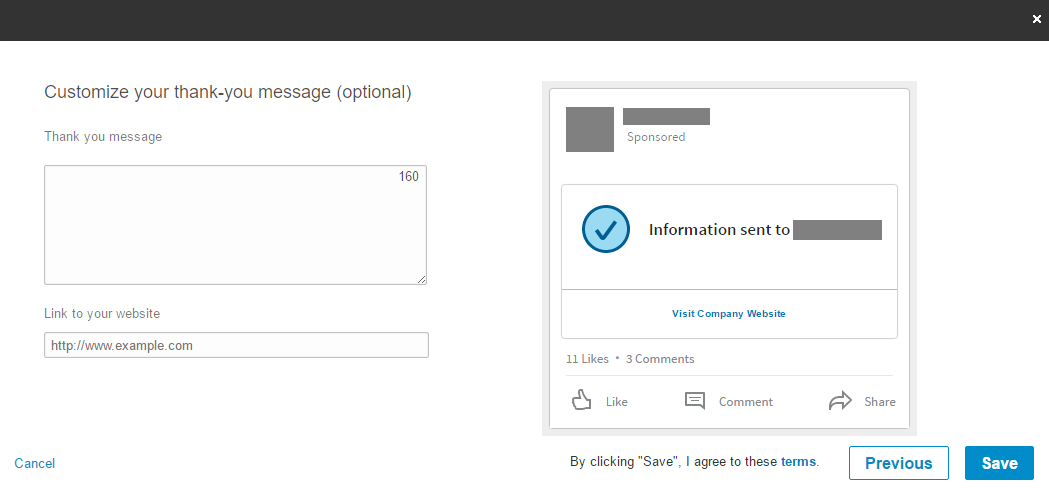The image size is (1049, 494).
Task: Click the redacted company name in the preview header
Action: 666,116
